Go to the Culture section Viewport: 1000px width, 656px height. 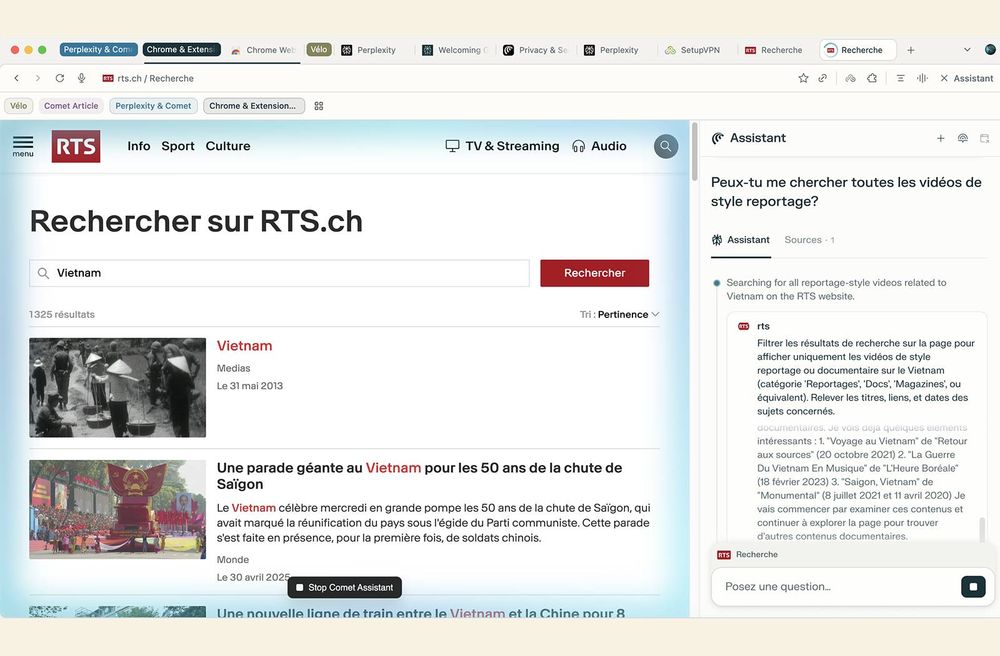[x=228, y=146]
